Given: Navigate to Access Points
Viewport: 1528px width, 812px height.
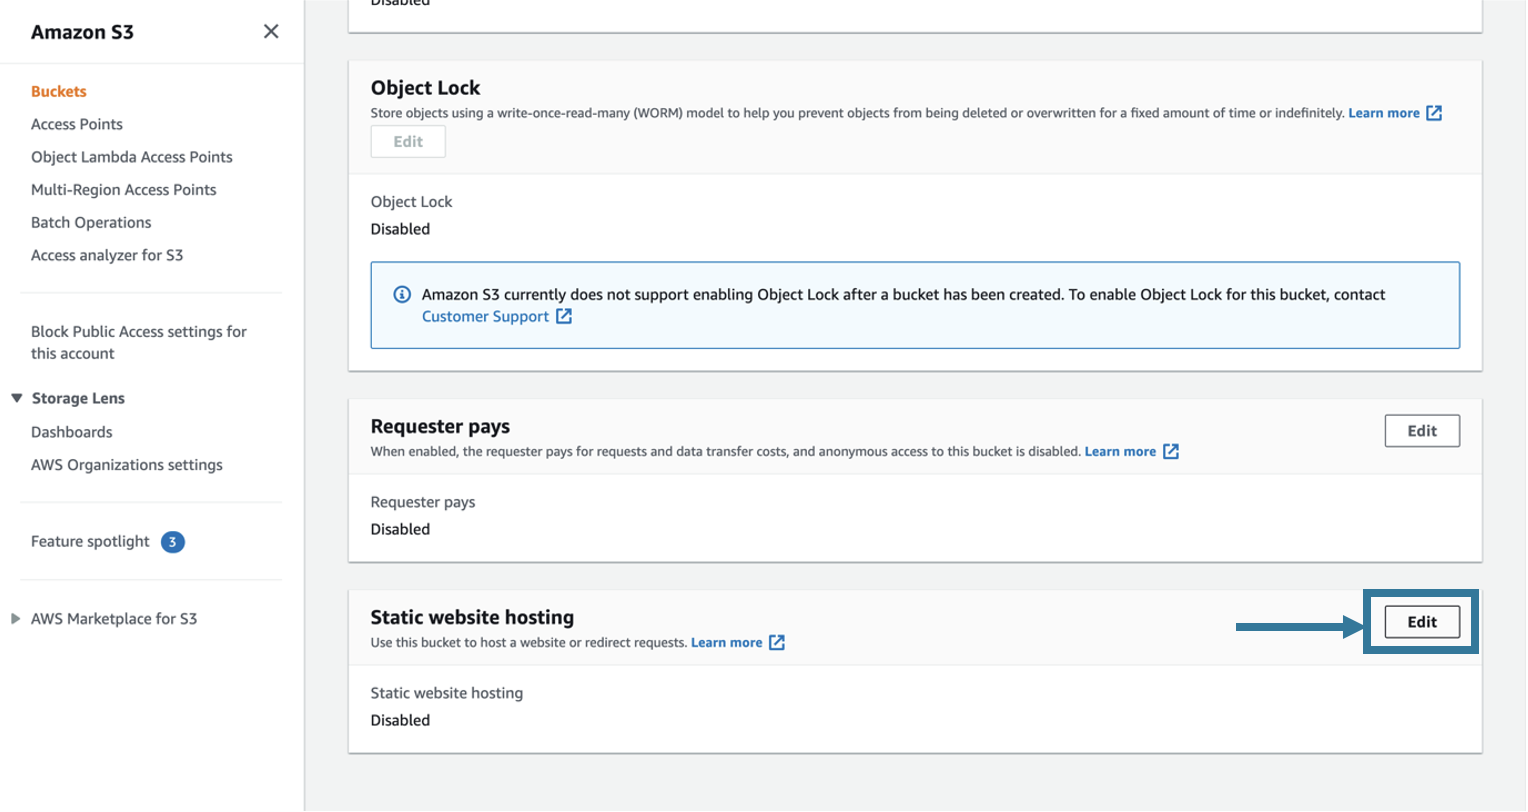Looking at the screenshot, I should click(x=77, y=123).
